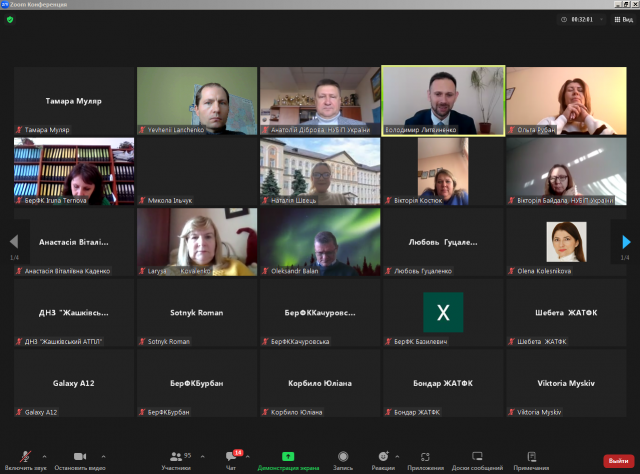Screen dimensions: 640x474
Task: Select Larysa Kovalenko video tile
Action: (197, 242)
